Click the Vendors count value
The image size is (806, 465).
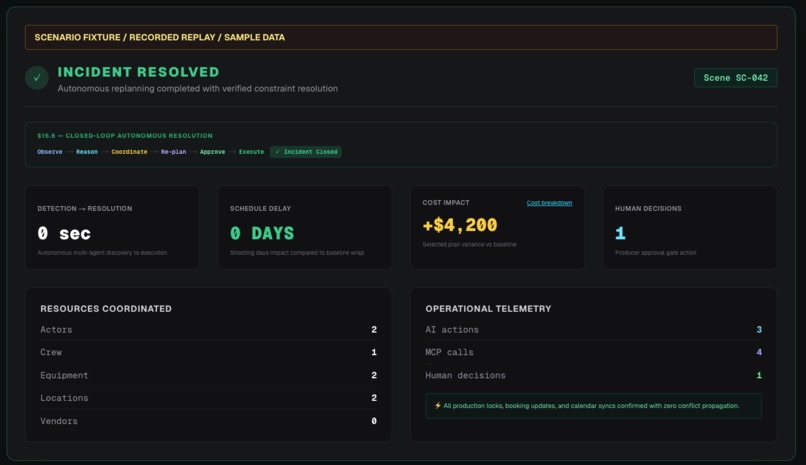coord(374,421)
